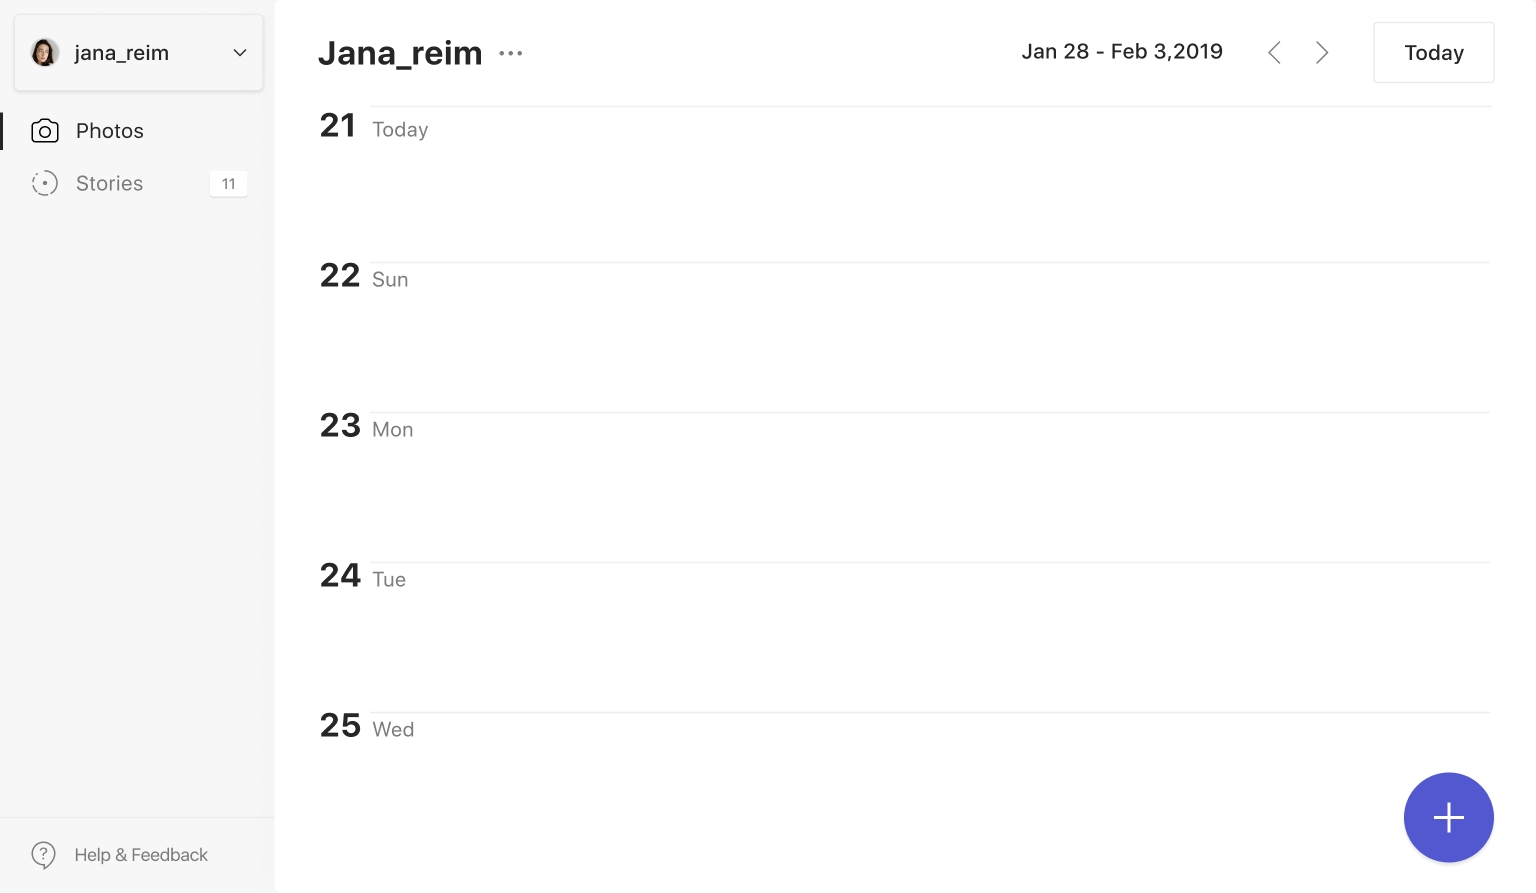This screenshot has height=893, width=1536.
Task: Select day 24 Tue row
Action: click(x=363, y=577)
